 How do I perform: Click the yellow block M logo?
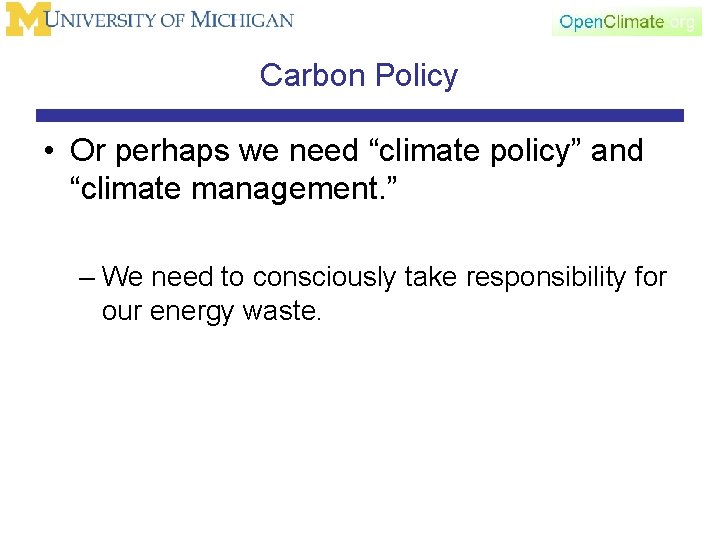tap(27, 20)
